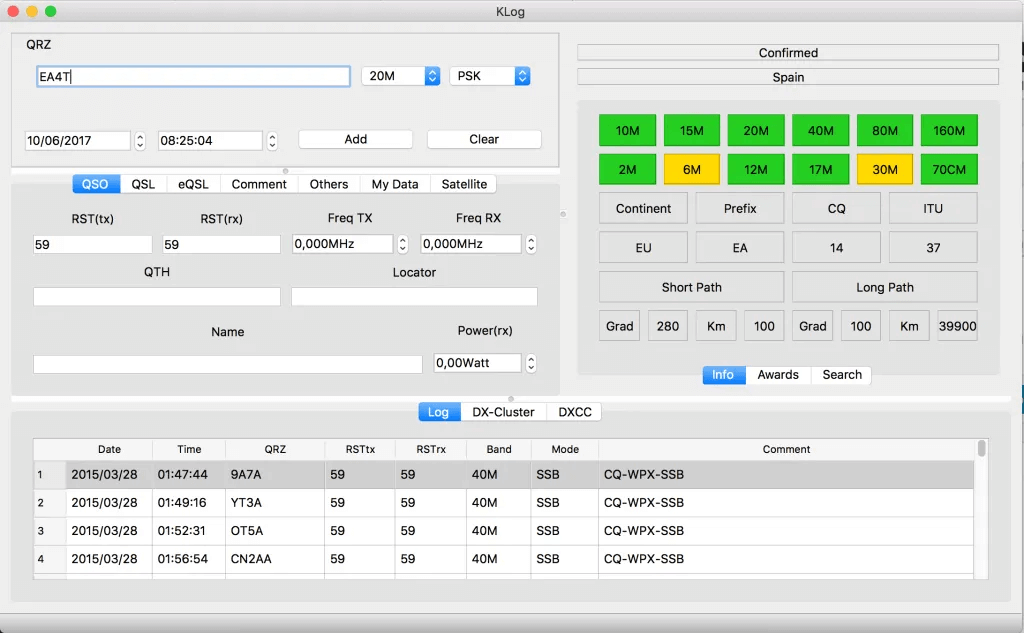This screenshot has height=633, width=1024.
Task: Click the long path 39900 Km value
Action: coord(957,326)
